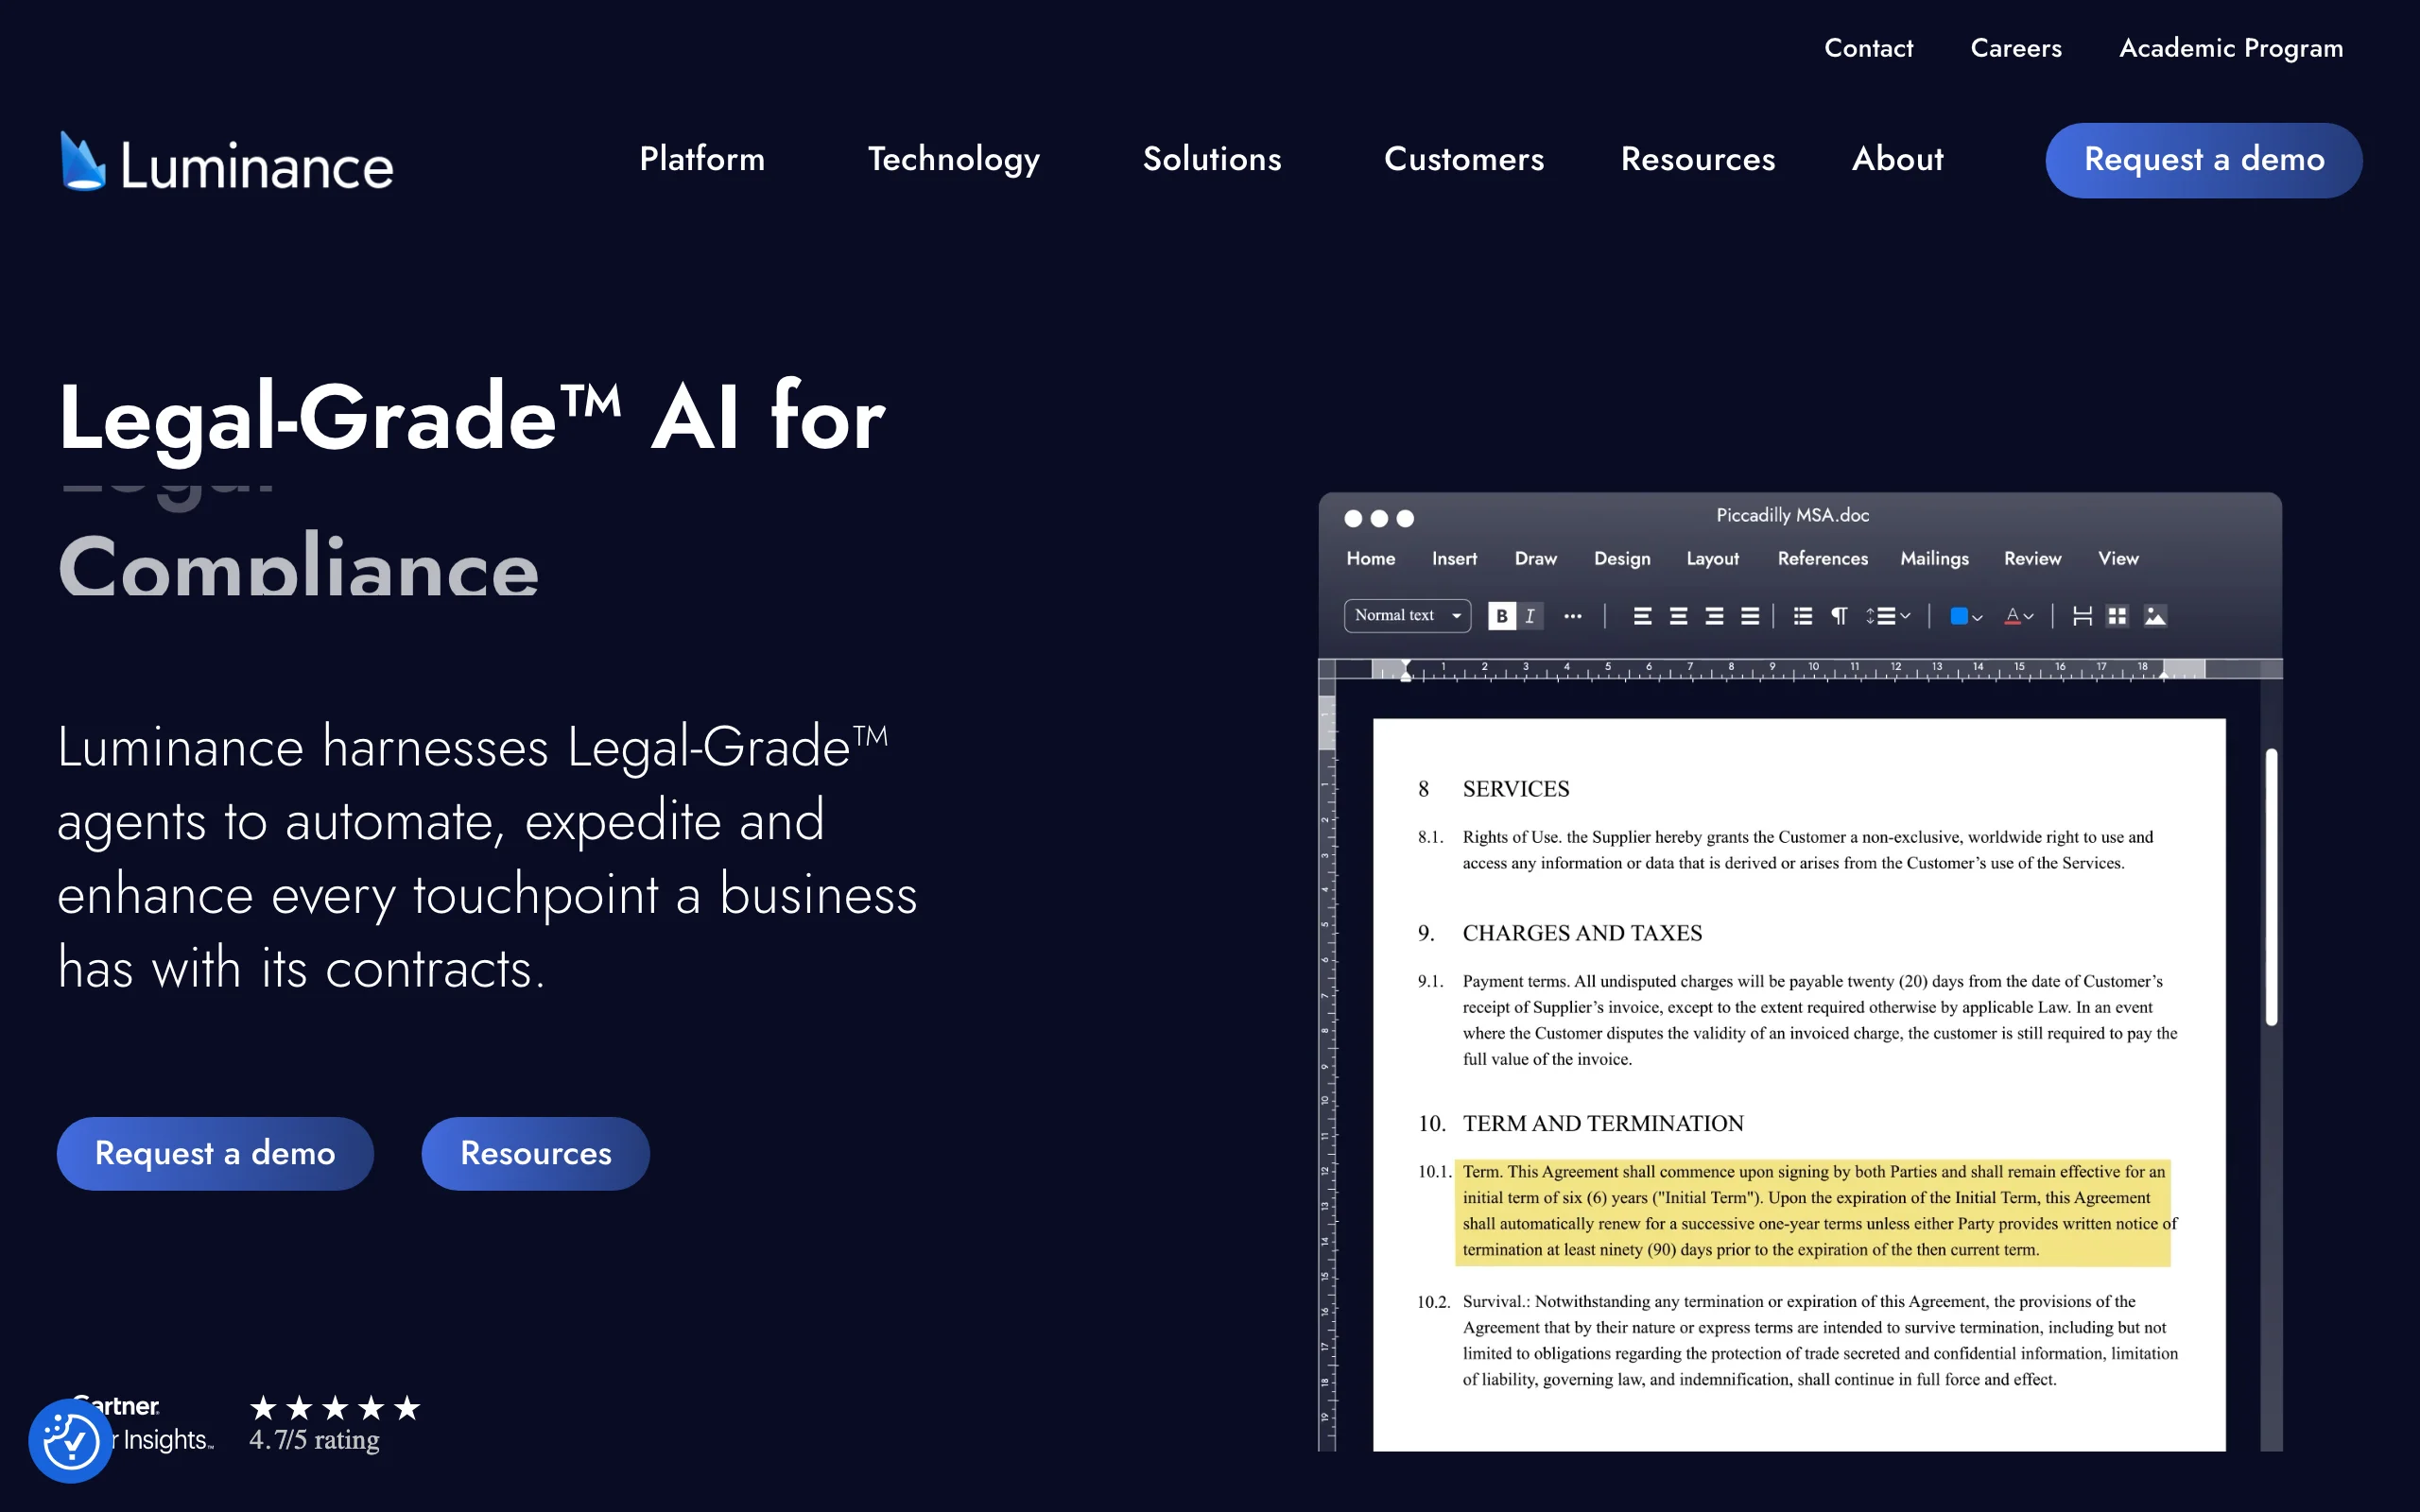Open the line spacing dropdown
2420x1512 pixels.
click(1888, 616)
